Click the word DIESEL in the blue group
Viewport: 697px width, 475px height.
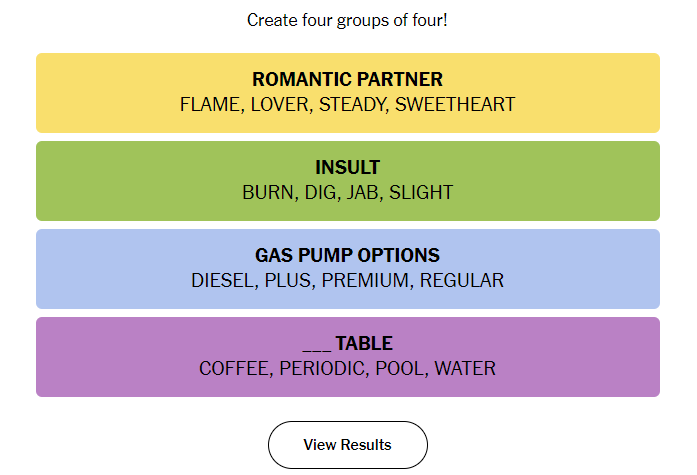[x=222, y=280]
